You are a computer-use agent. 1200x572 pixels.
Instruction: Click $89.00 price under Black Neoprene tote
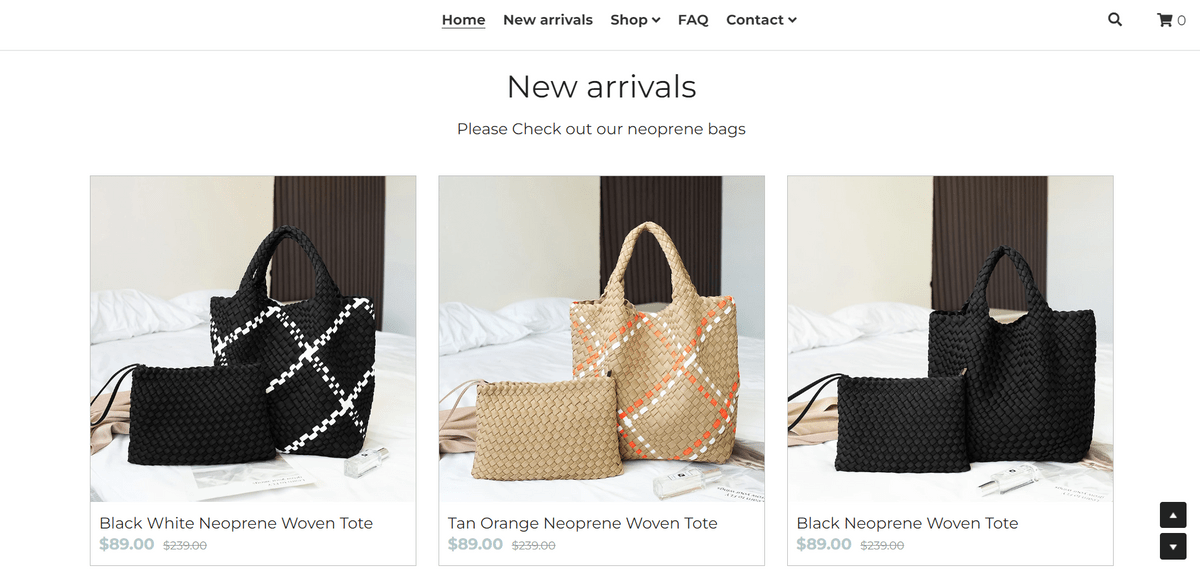click(x=824, y=545)
